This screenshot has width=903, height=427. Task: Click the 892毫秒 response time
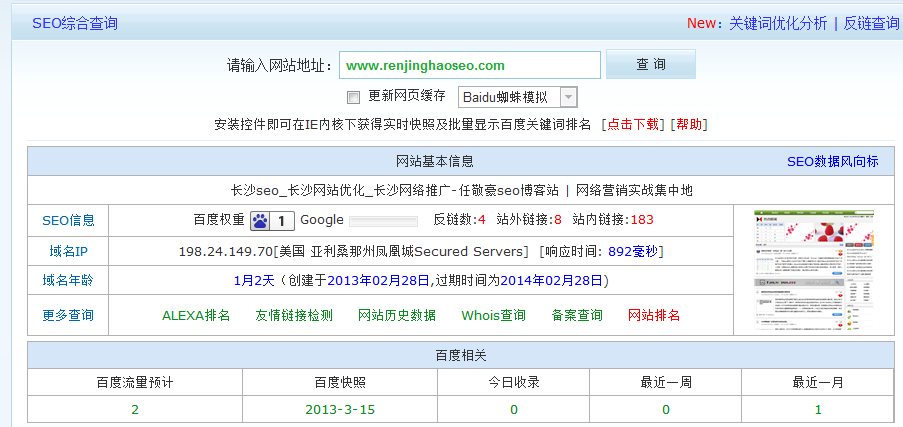pos(632,251)
